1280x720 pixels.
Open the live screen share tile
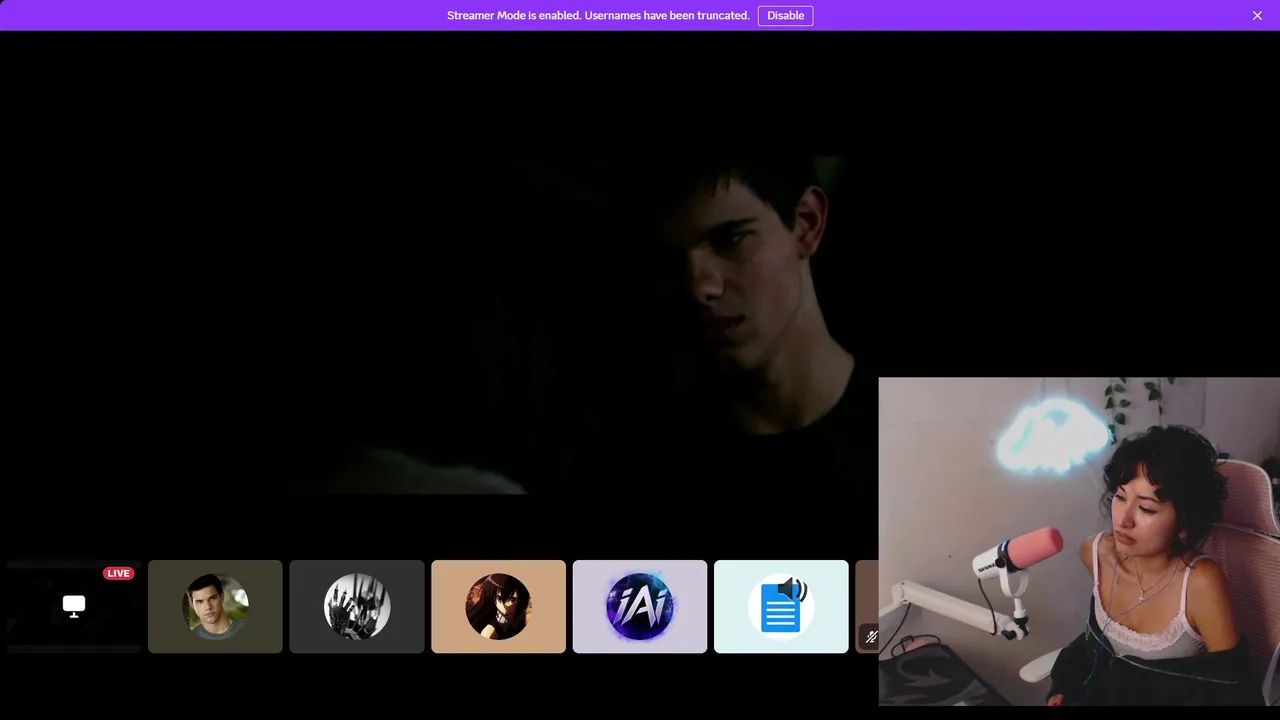point(74,606)
